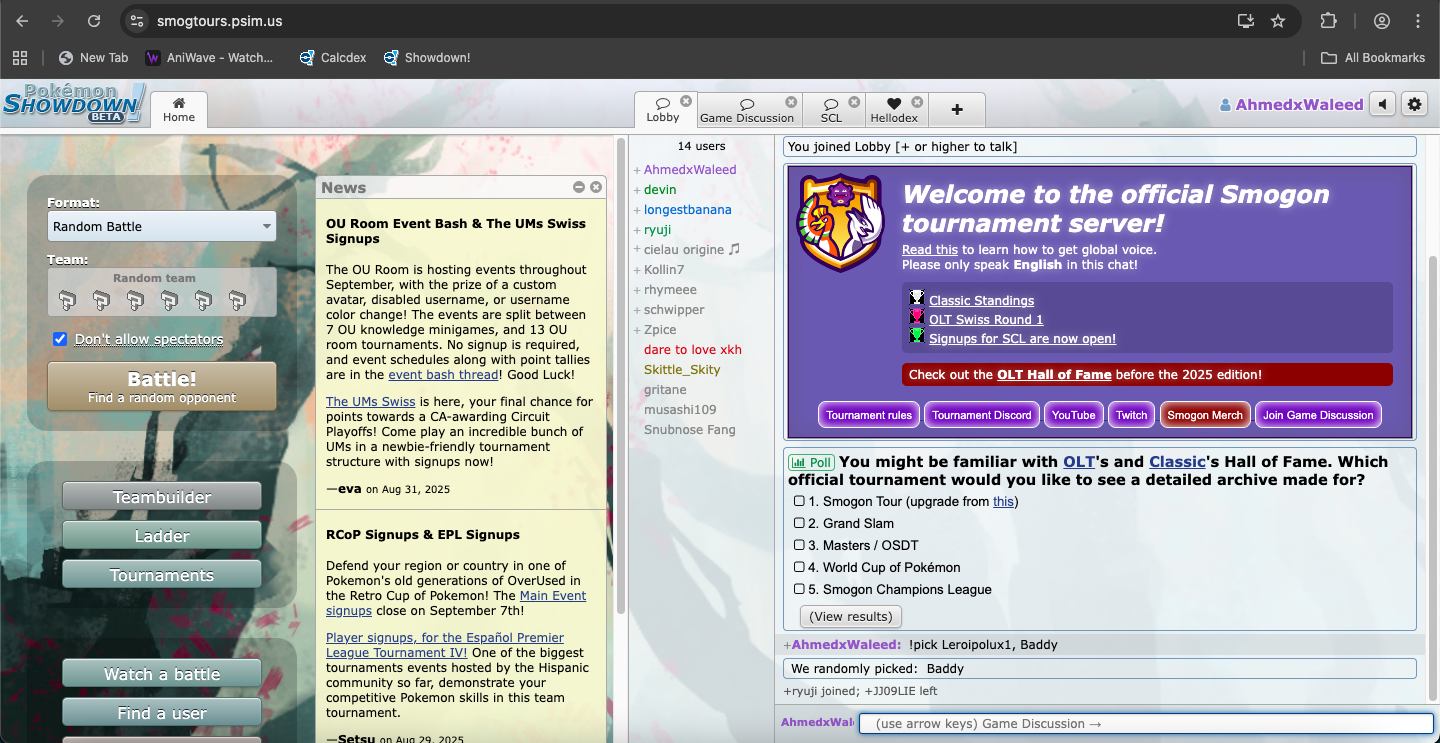Viewport: 1440px width, 743px height.
Task: Open the Twitch button
Action: (x=1132, y=415)
